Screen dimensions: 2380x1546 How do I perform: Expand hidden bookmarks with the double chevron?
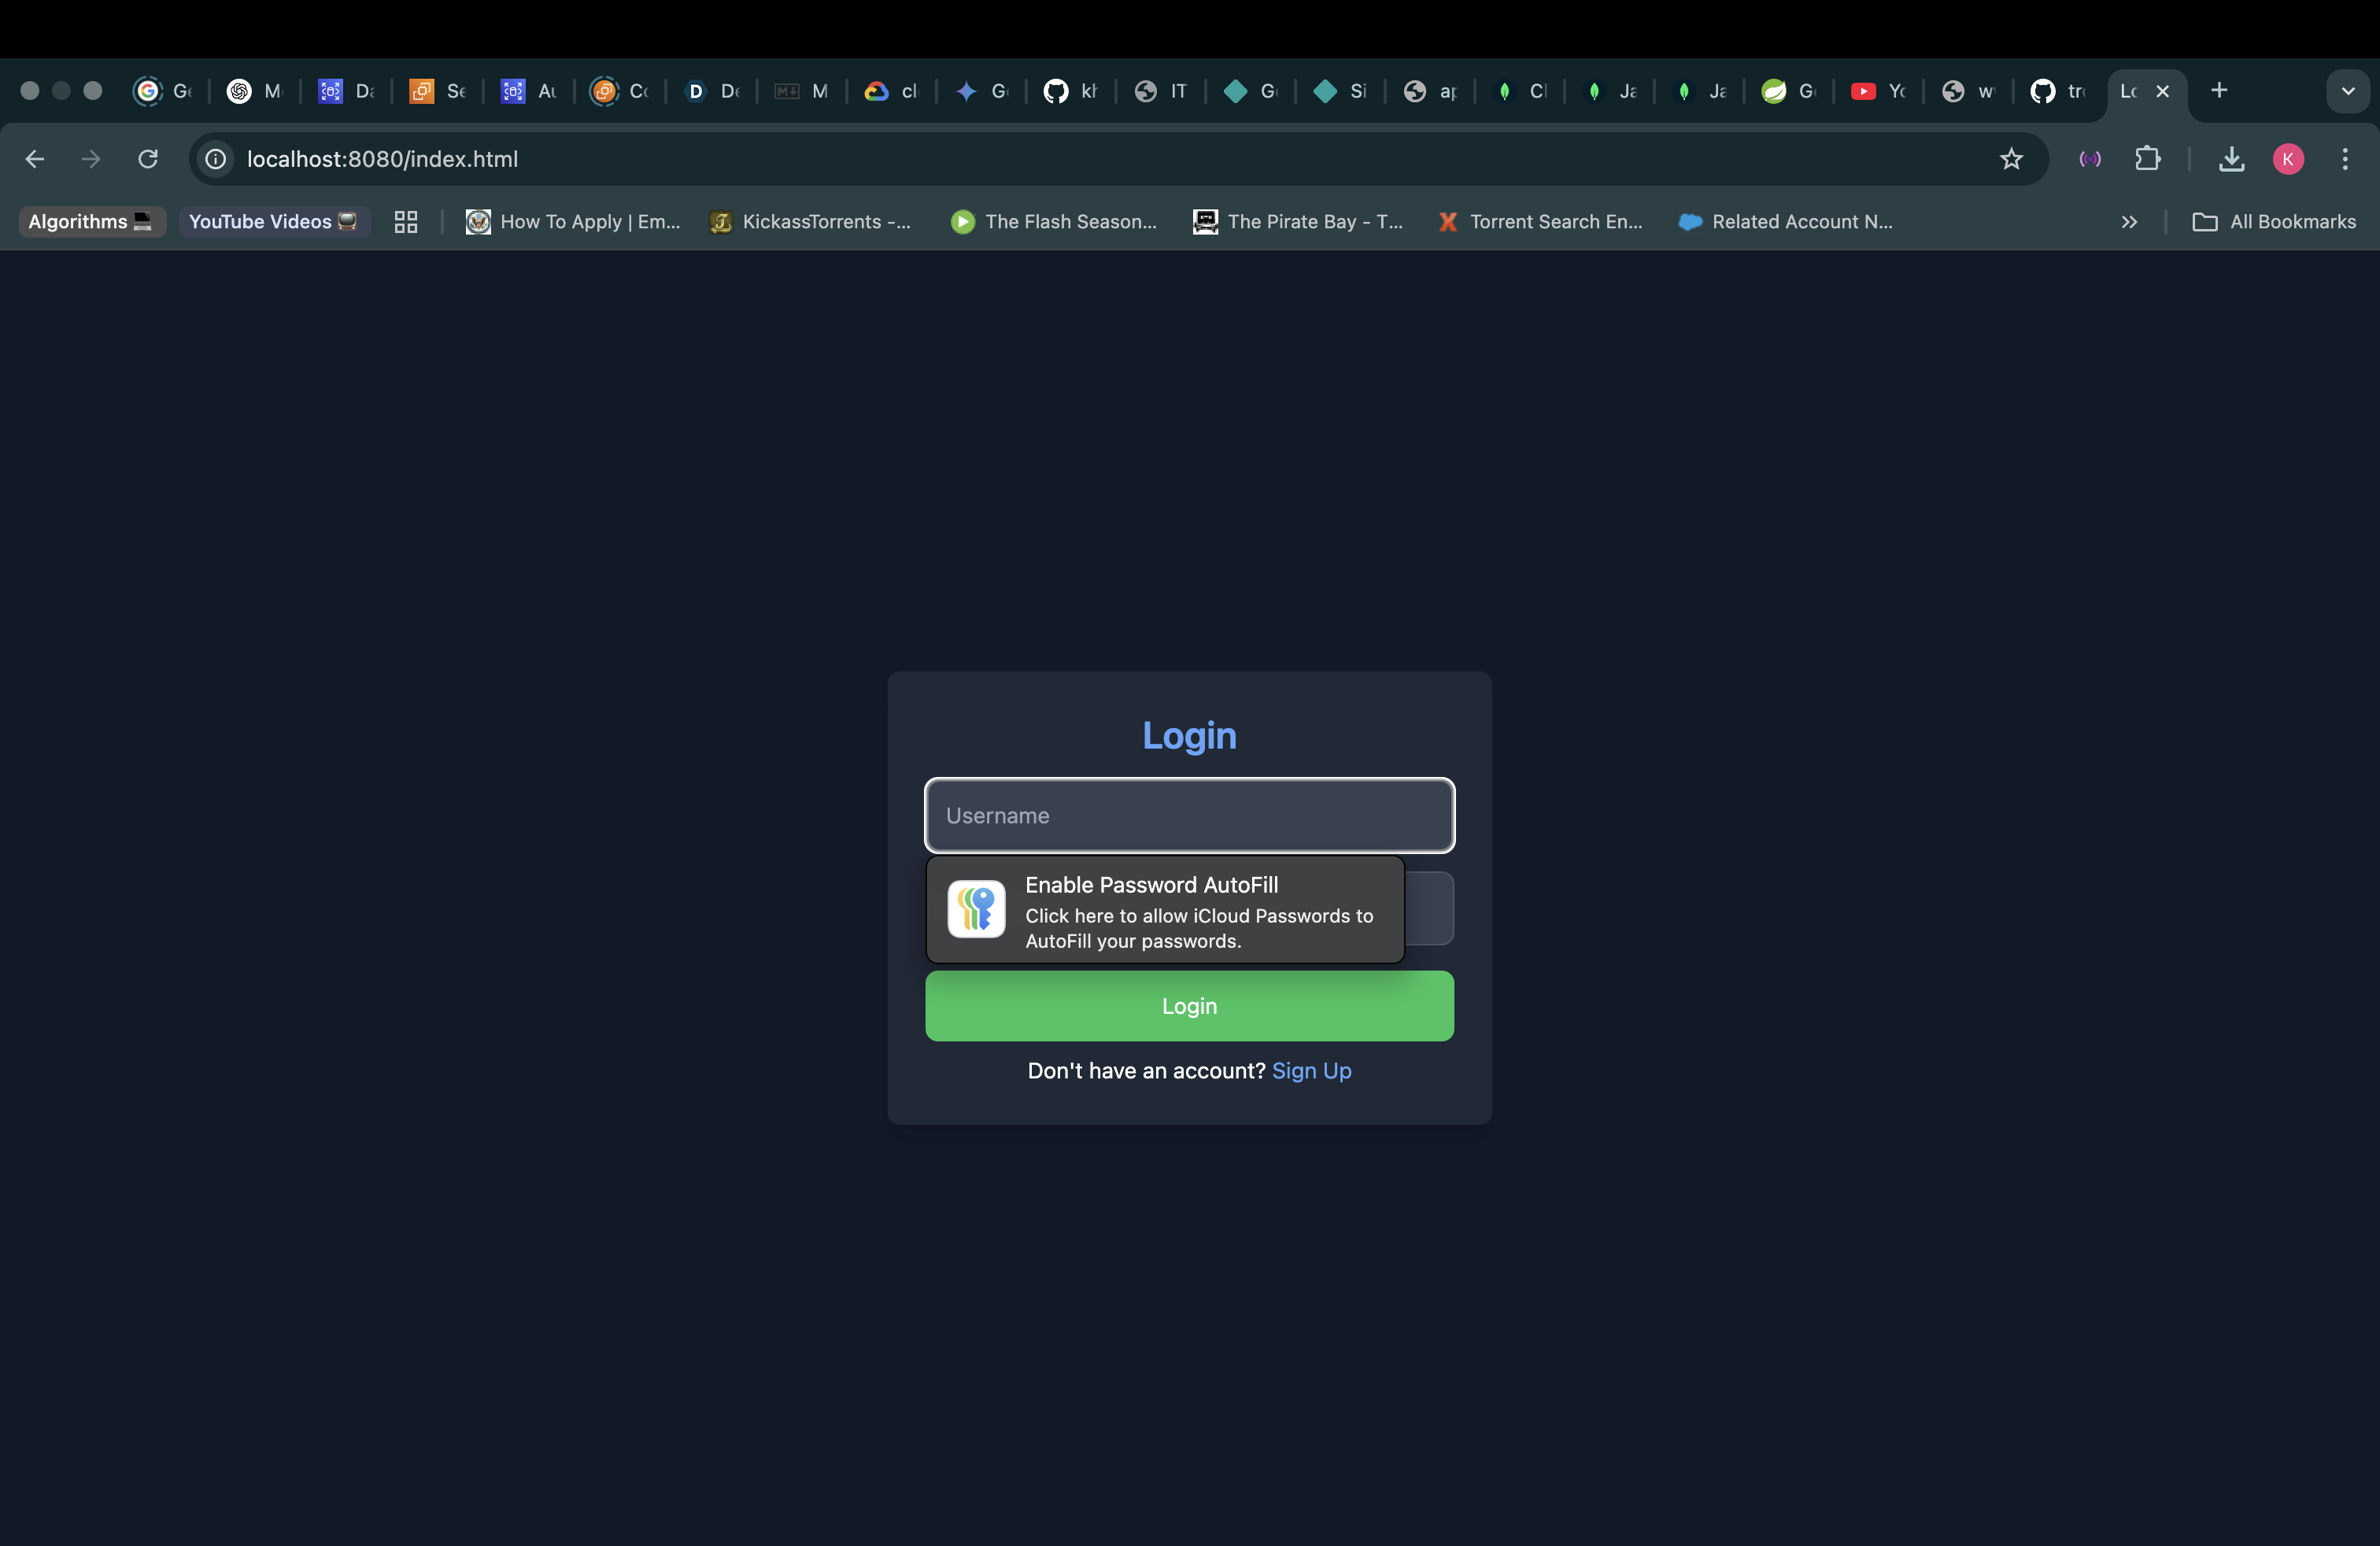pos(2129,222)
